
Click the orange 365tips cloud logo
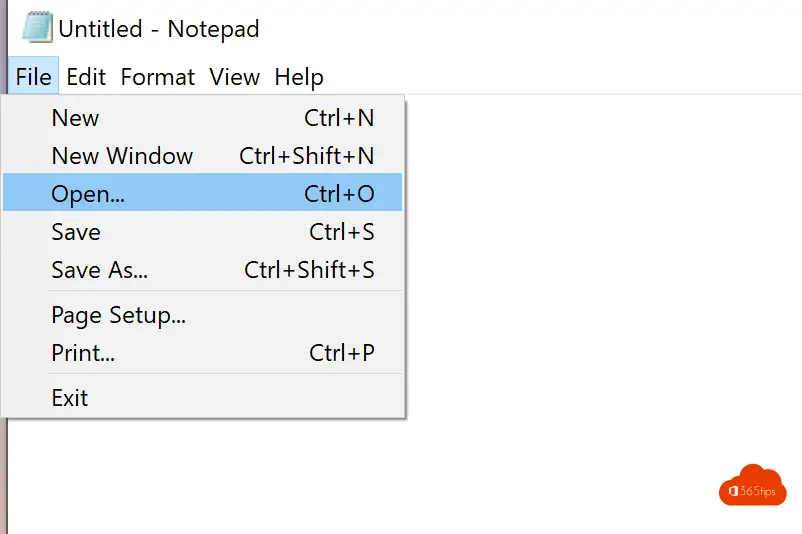point(752,484)
